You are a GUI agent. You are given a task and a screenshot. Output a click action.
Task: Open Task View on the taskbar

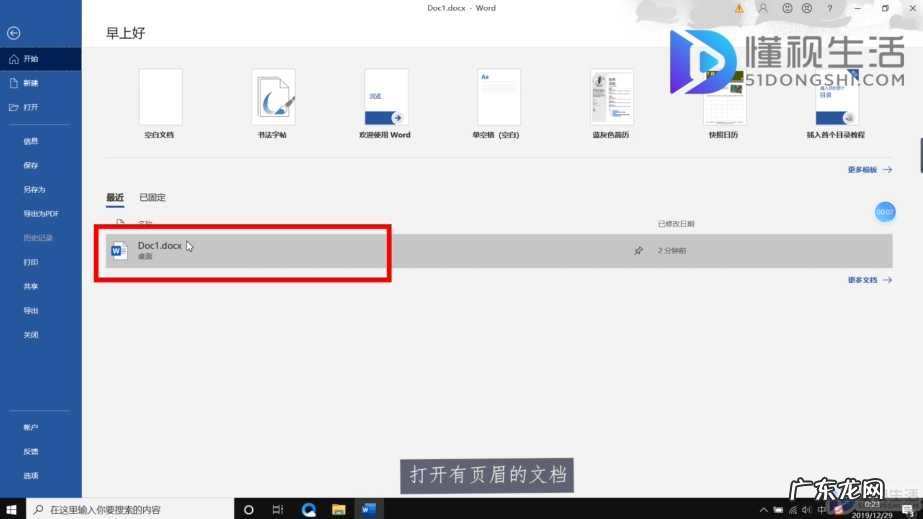click(278, 510)
